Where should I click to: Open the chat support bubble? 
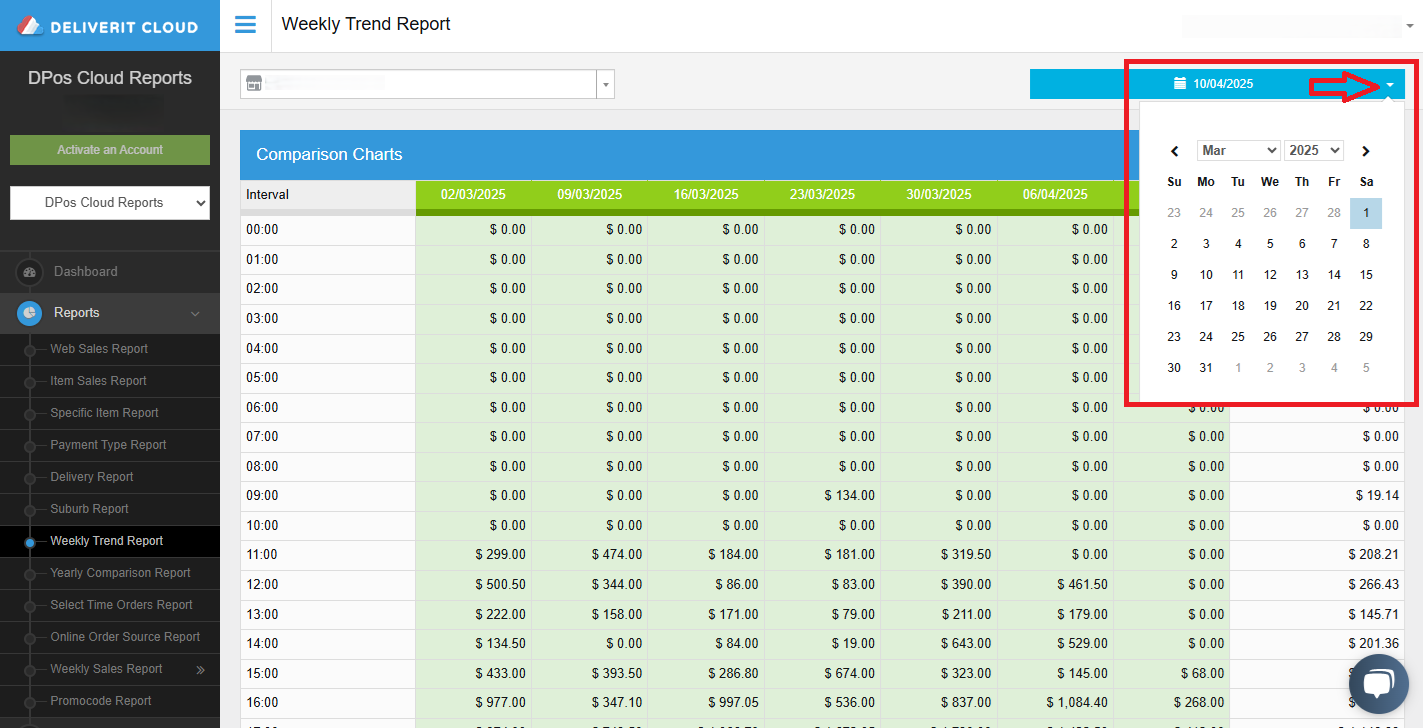click(x=1378, y=684)
